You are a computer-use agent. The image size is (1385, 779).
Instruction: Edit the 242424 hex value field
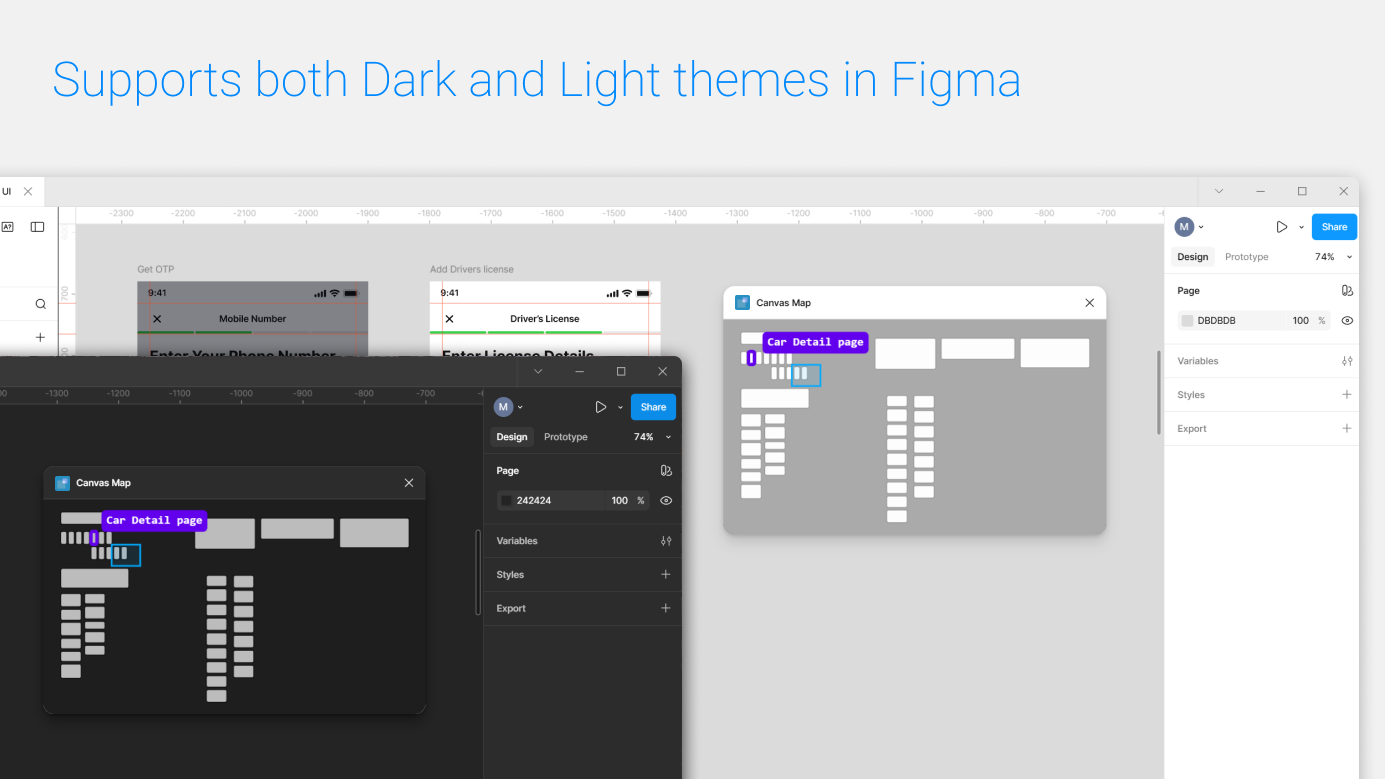(x=534, y=501)
